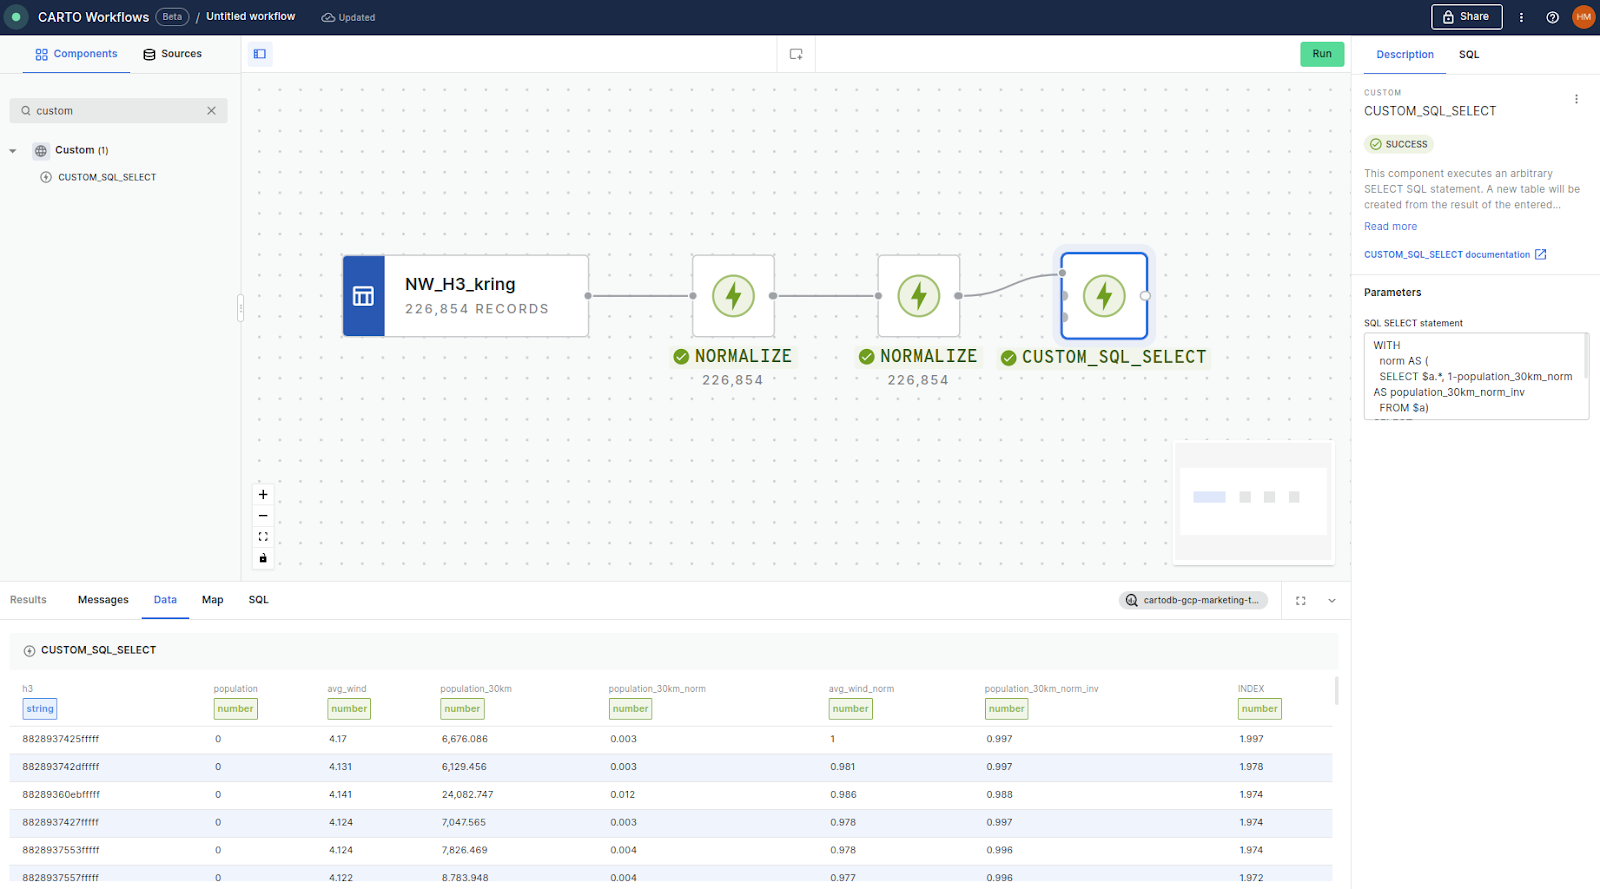Select the NW_H3_kring table source node

tap(465, 296)
